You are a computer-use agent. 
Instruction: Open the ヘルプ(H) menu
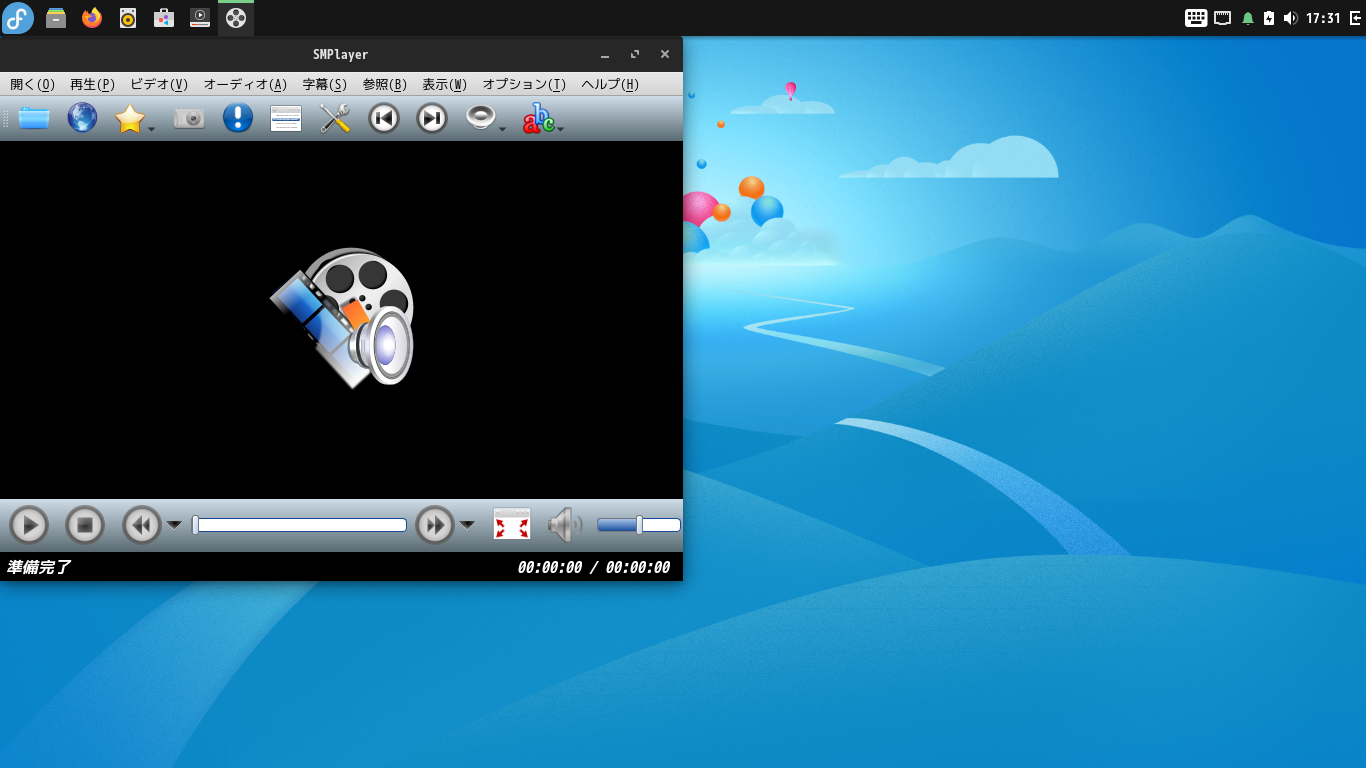point(610,85)
